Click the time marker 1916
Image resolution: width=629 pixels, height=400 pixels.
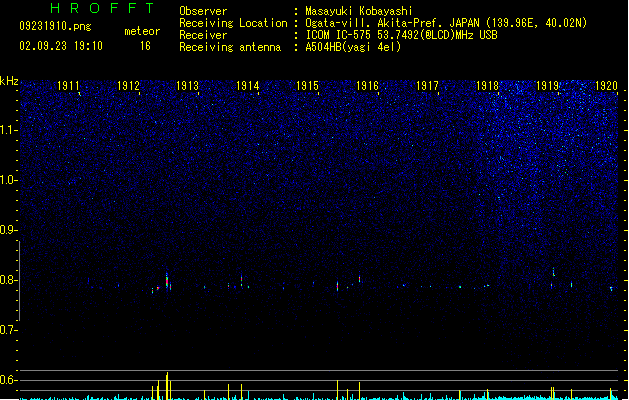(367, 86)
